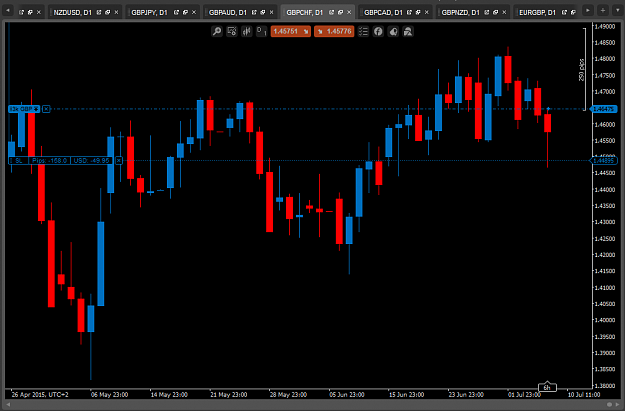Click the horizontal scrollbar right arrow
The image size is (625, 411).
(x=618, y=404)
